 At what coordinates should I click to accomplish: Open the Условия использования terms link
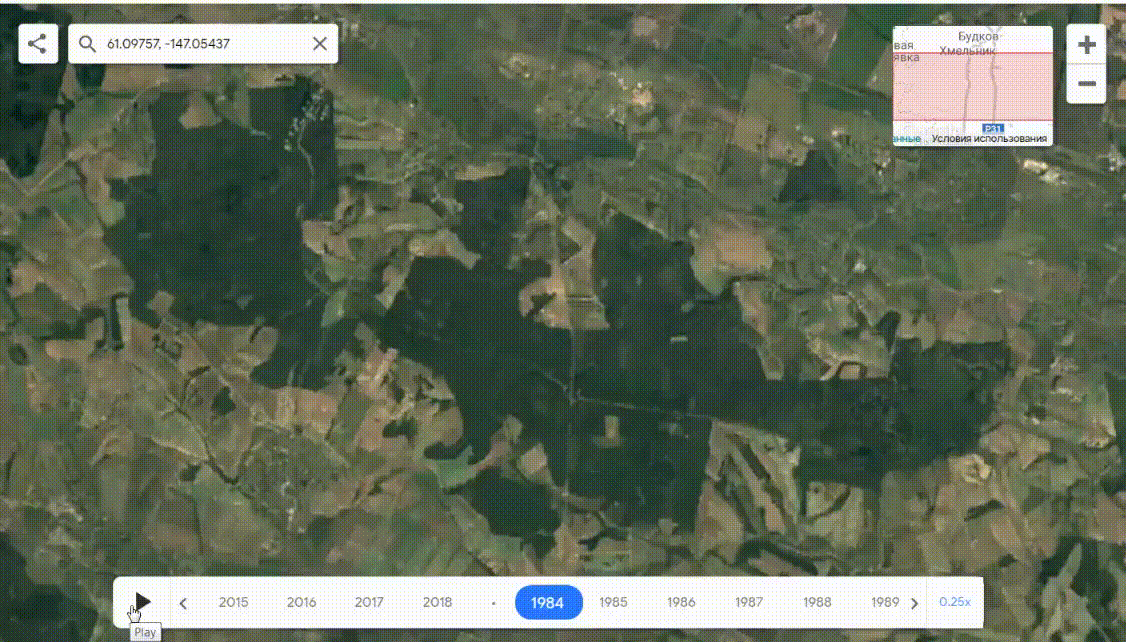pos(989,139)
